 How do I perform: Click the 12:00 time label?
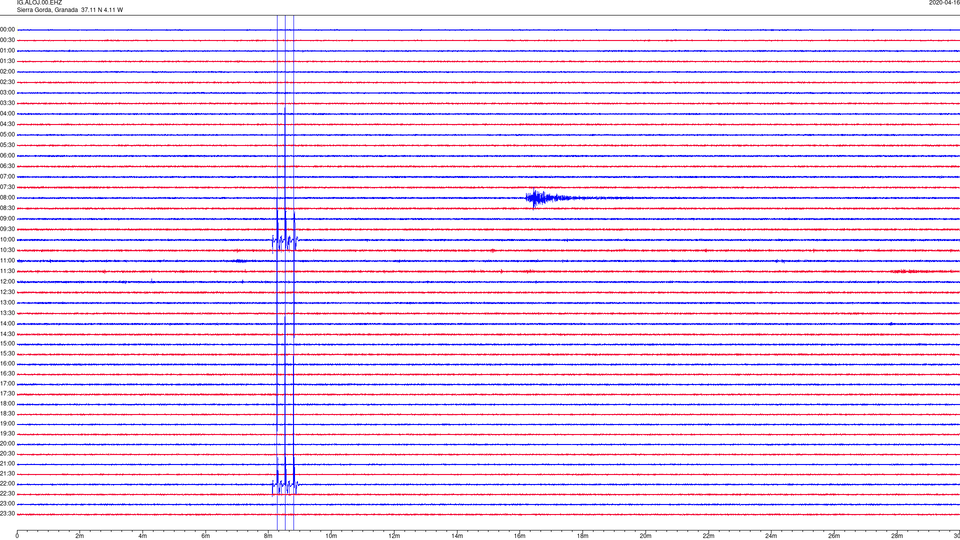(x=7, y=282)
